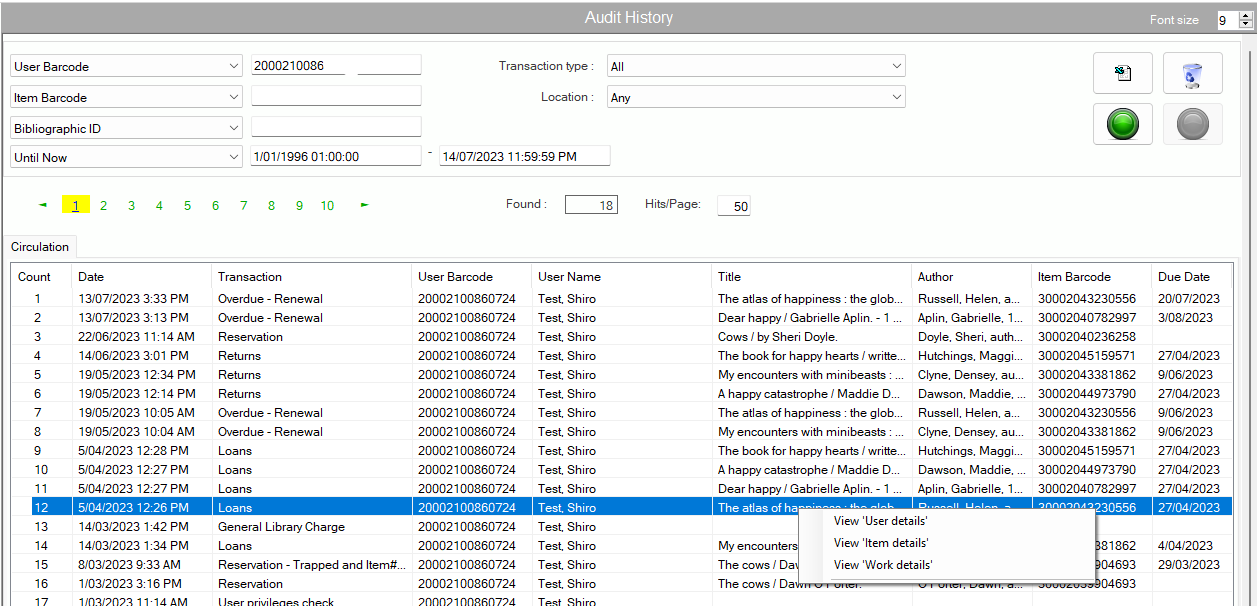1257x606 pixels.
Task: Select View 'User details' from context menu
Action: [x=879, y=520]
